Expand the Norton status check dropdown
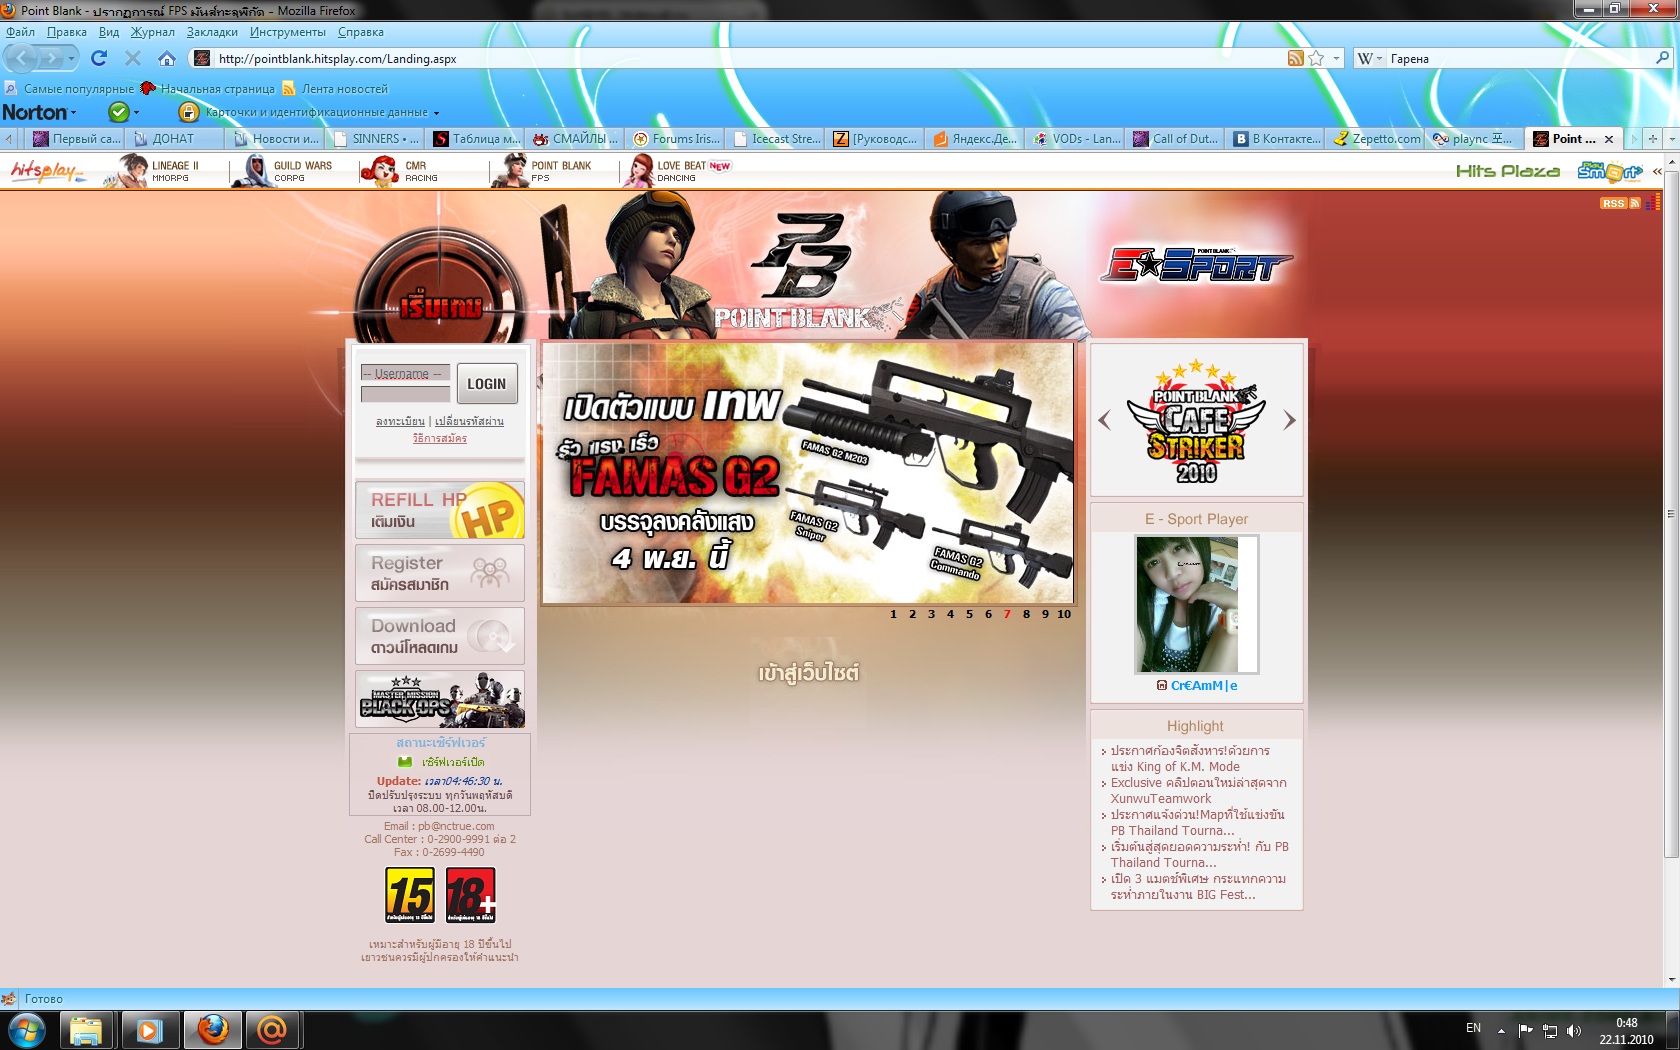1680x1050 pixels. [x=136, y=113]
